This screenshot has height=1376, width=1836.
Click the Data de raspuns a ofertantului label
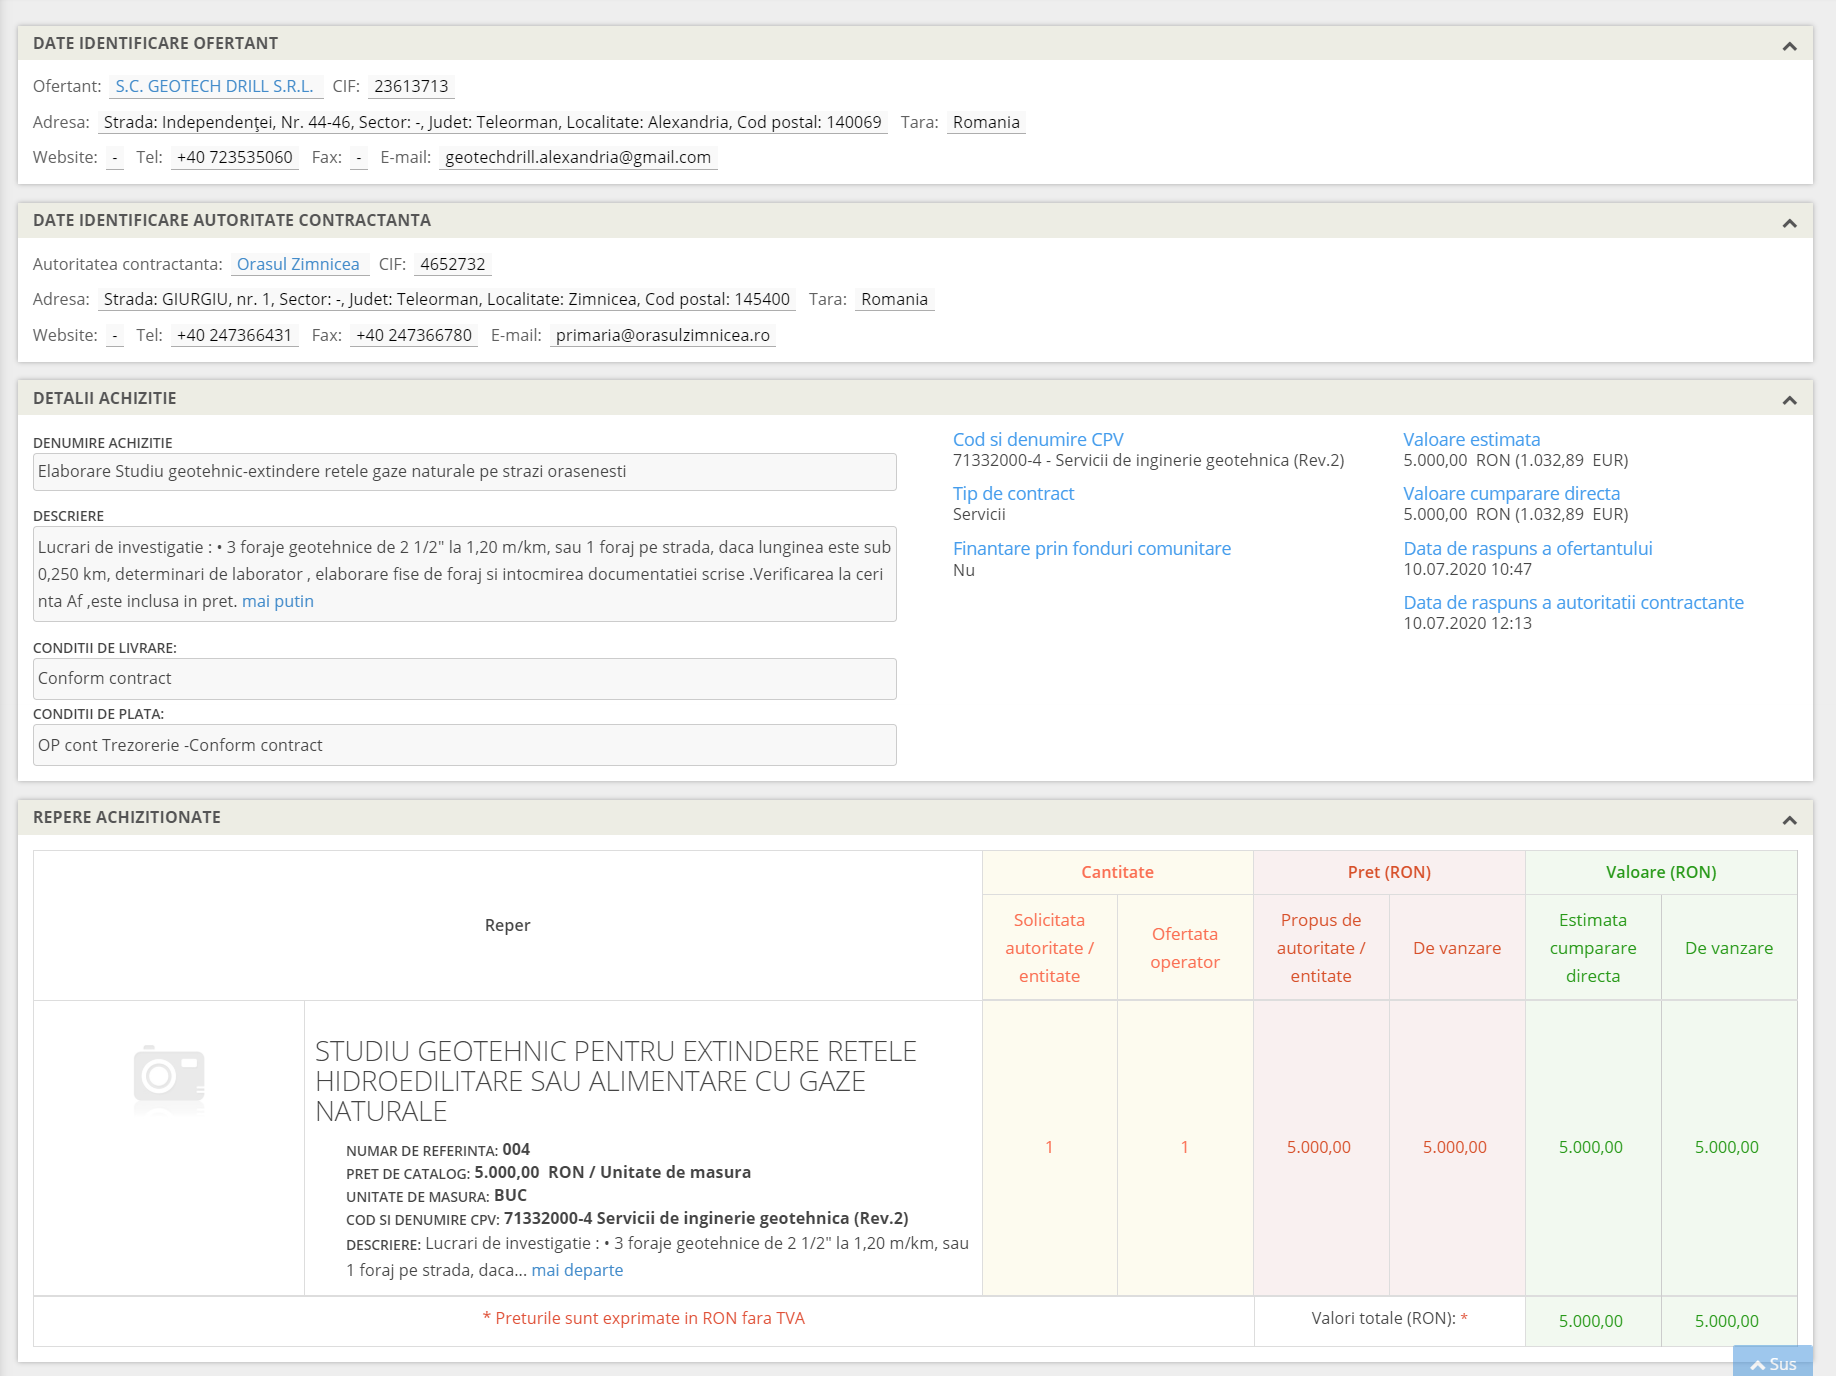(x=1528, y=548)
